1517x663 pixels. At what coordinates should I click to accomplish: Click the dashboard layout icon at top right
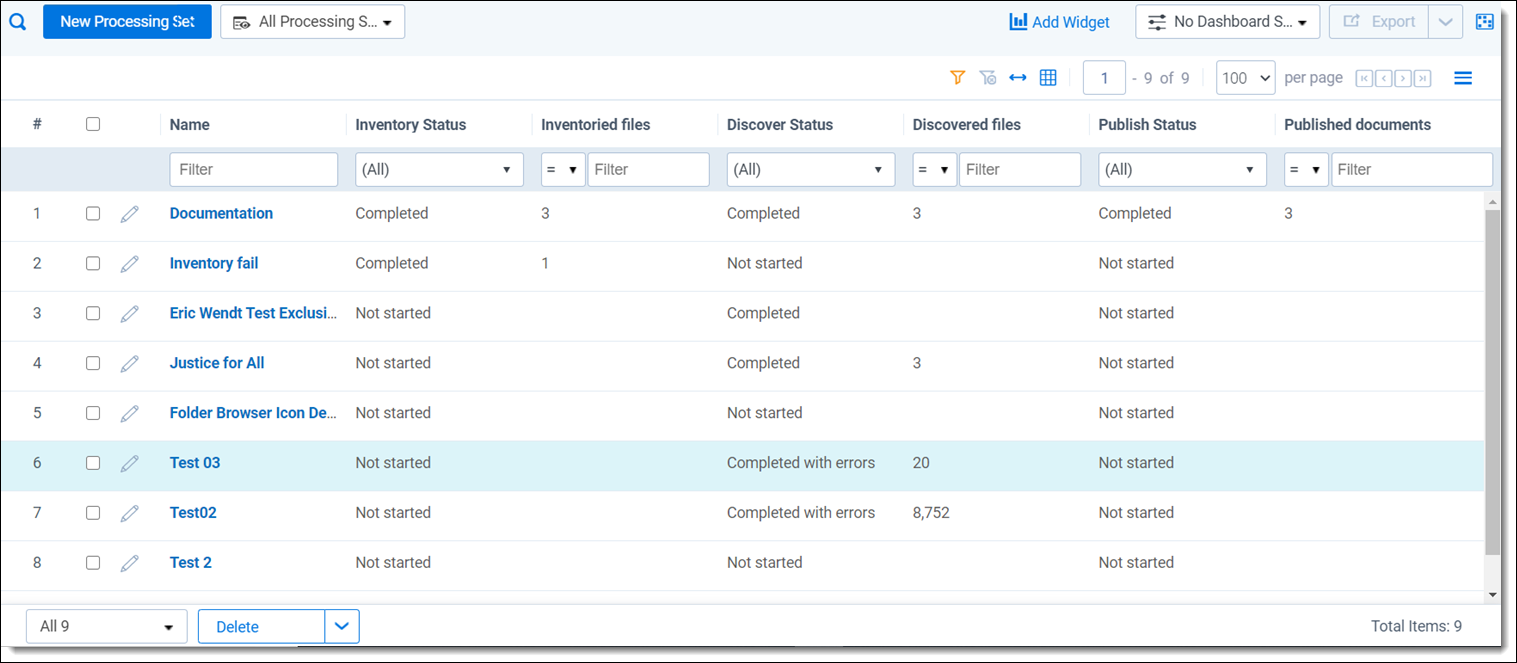tap(1484, 22)
